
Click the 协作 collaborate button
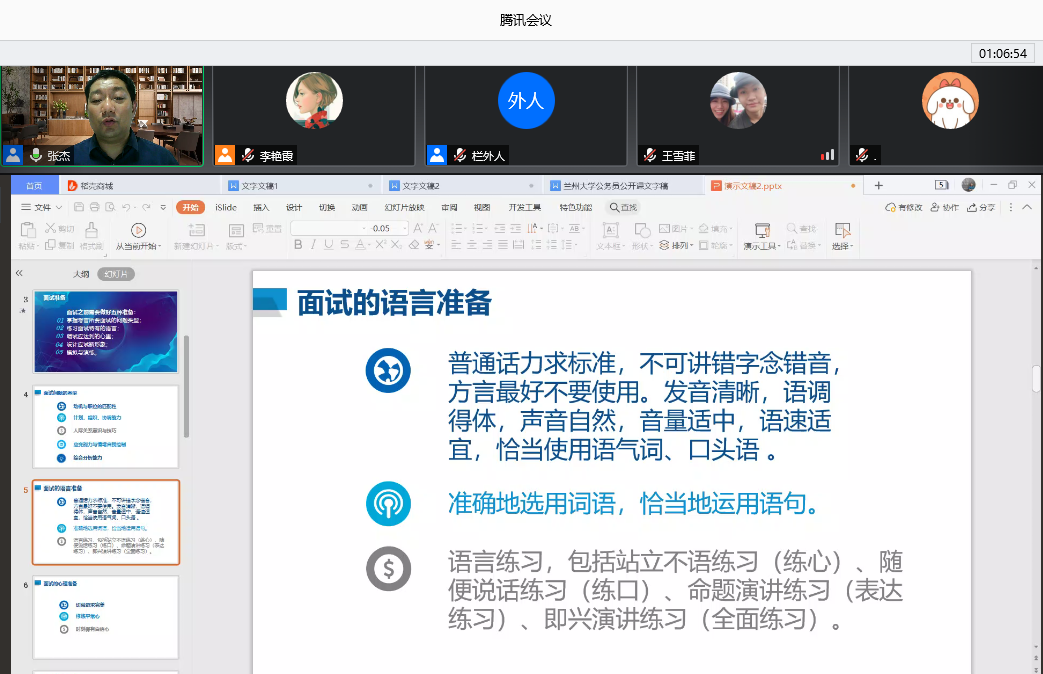tap(943, 207)
